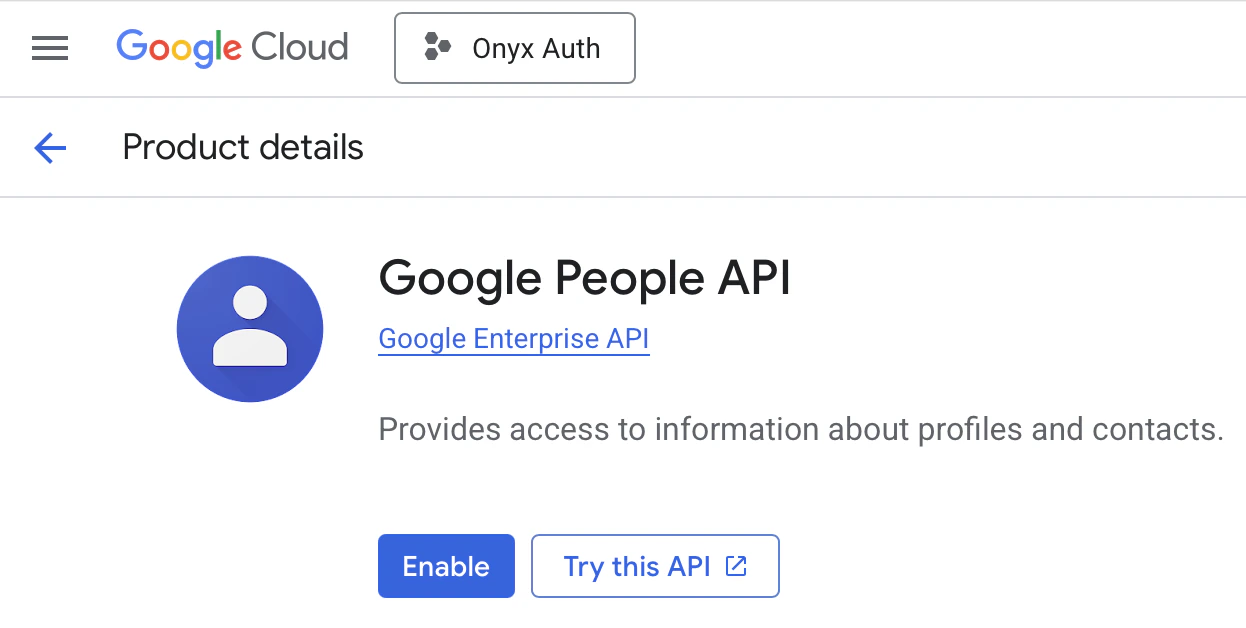Expand the Onyx Auth project selection box
The image size is (1246, 628).
click(514, 47)
